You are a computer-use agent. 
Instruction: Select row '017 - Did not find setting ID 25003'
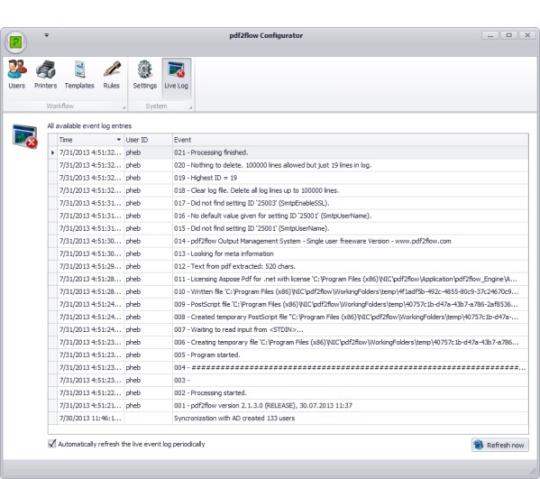(288, 203)
